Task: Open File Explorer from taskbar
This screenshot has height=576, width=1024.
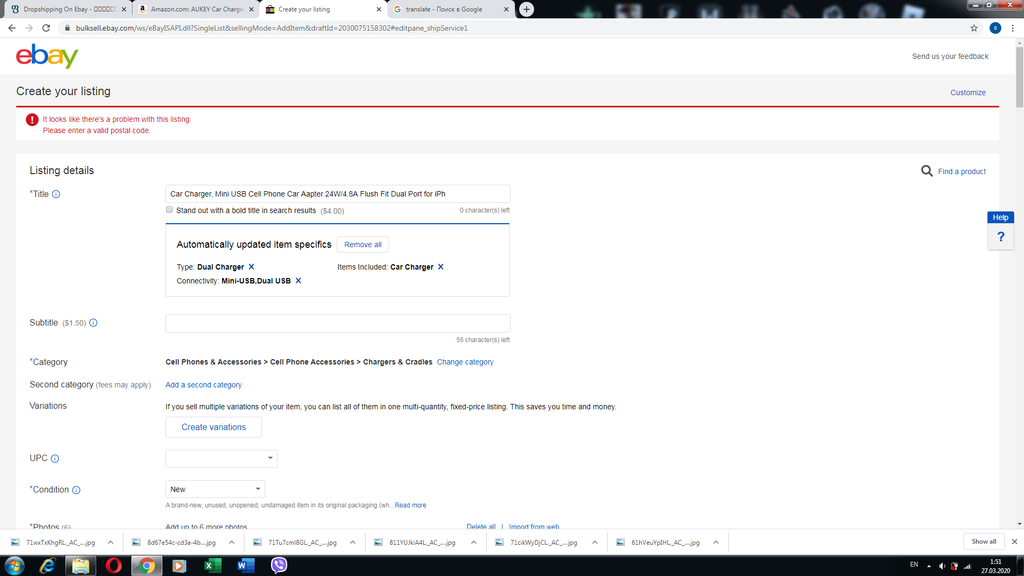Action: (80, 566)
